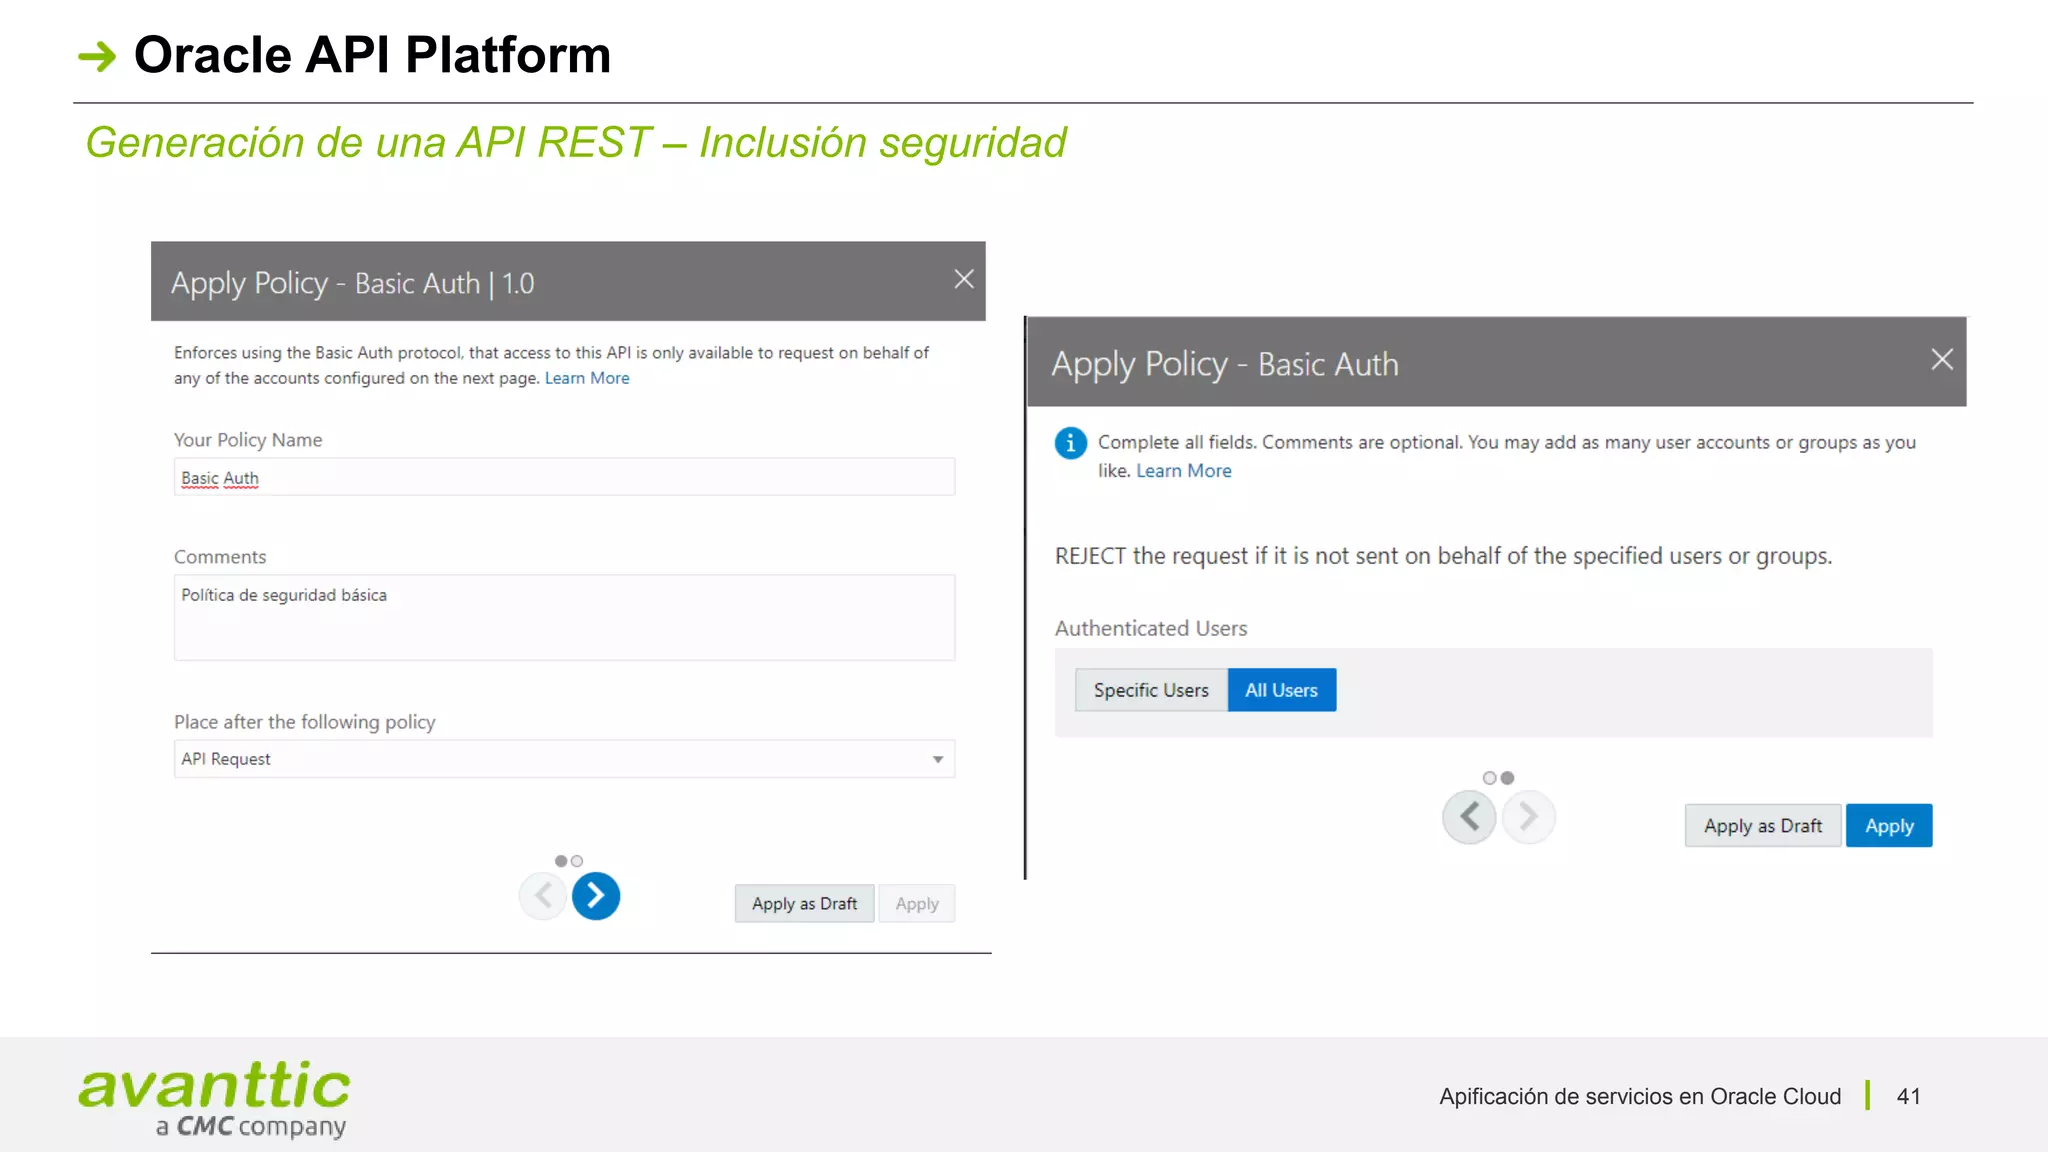Click the green arrow beside Oracle API Platform
This screenshot has height=1152, width=2048.
click(97, 56)
